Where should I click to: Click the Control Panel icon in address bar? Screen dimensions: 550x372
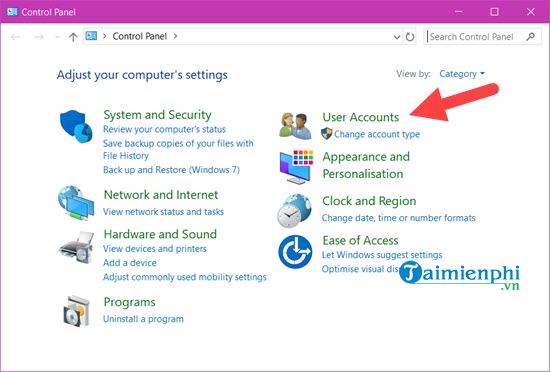tap(91, 36)
